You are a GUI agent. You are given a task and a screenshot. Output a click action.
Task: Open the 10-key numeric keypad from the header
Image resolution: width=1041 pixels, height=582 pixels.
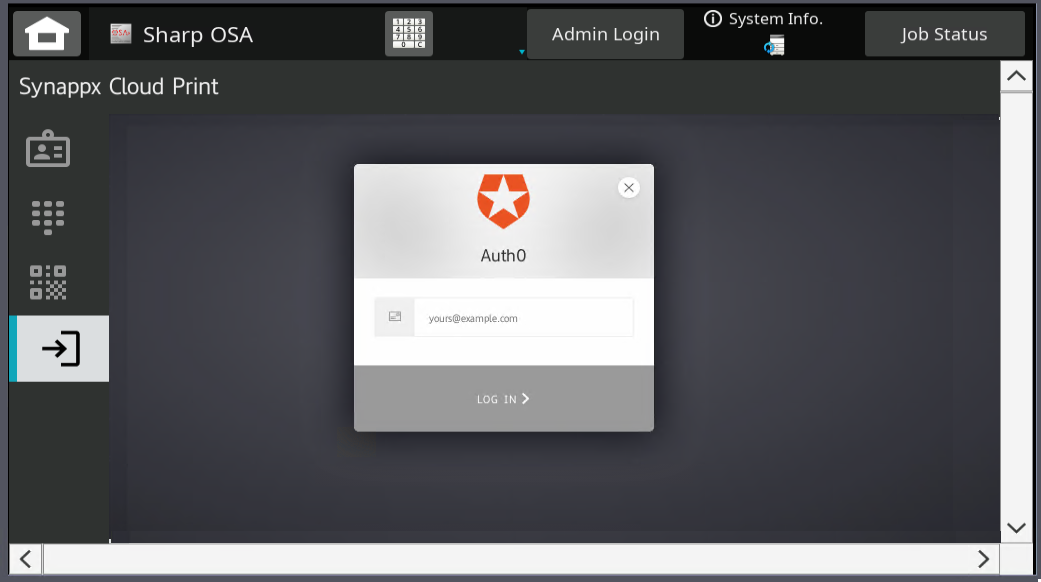409,33
